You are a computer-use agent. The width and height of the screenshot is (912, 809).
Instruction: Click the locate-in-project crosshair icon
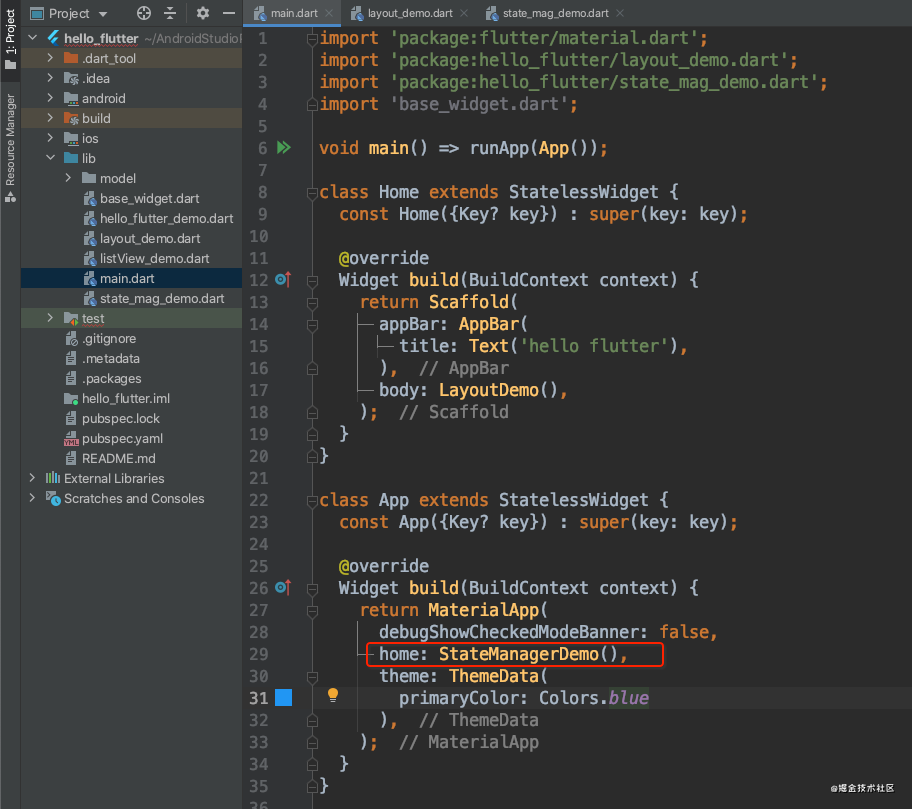pyautogui.click(x=144, y=13)
